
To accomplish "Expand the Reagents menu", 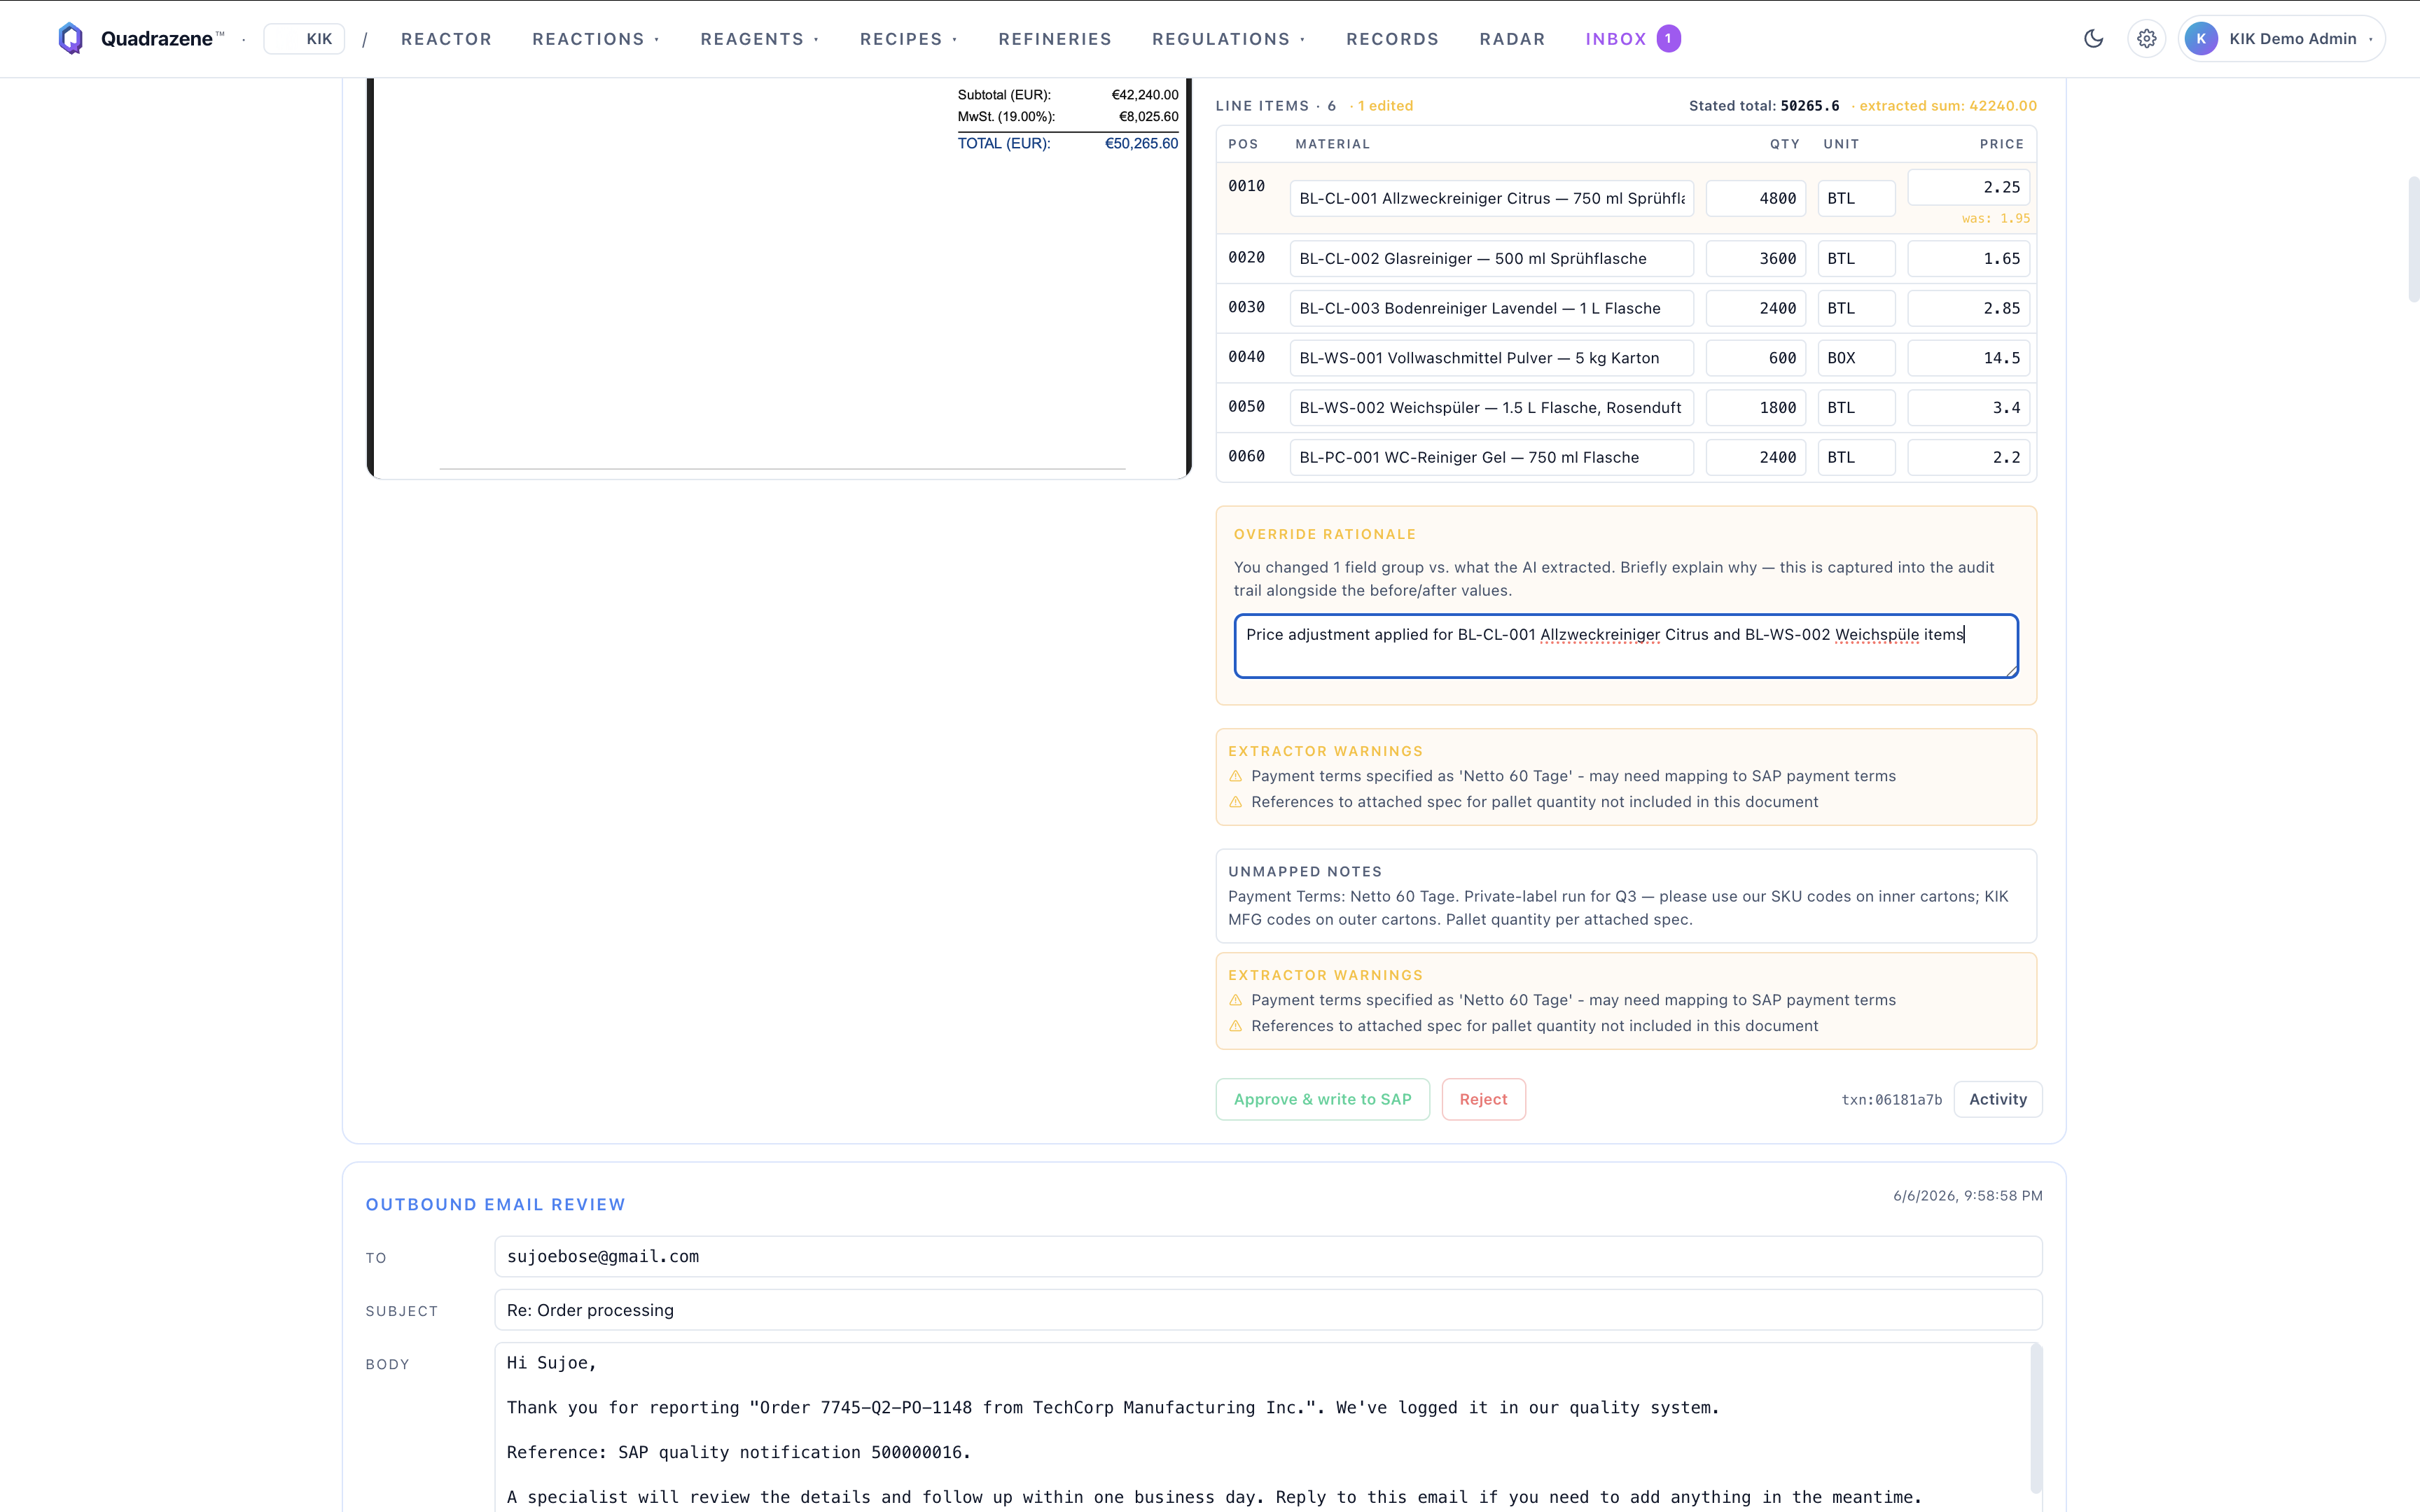I will coord(760,39).
